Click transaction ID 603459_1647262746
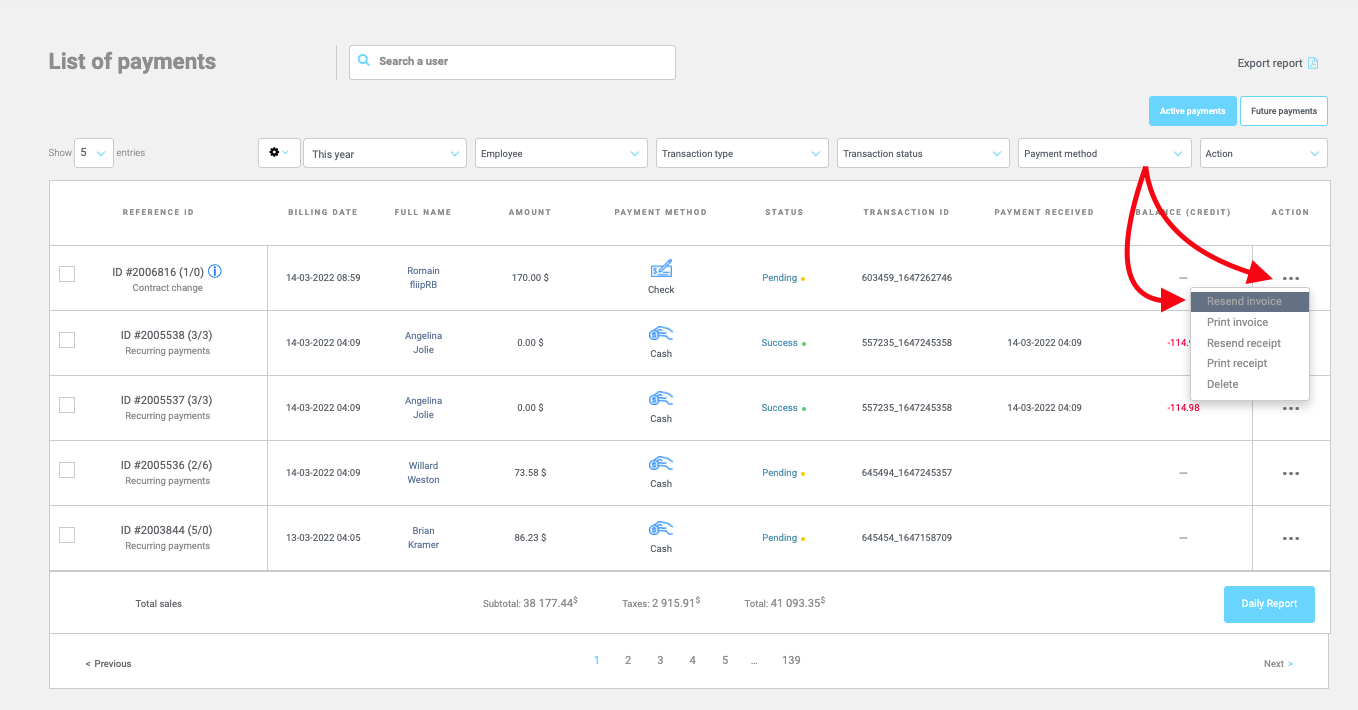Viewport: 1358px width, 710px height. (907, 278)
